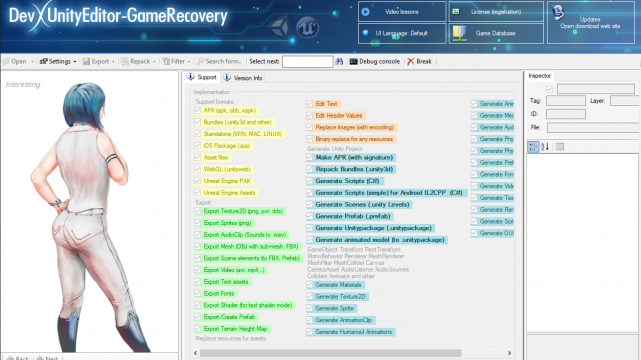641x360 pixels.
Task: Click the Layer field in Inspector
Action: [625, 101]
